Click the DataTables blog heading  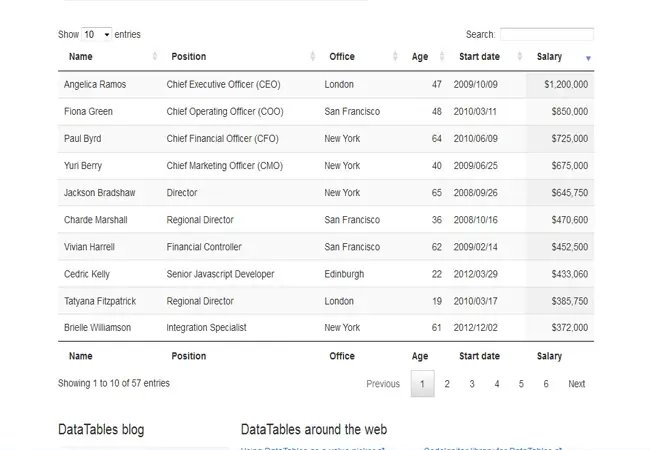(x=101, y=430)
